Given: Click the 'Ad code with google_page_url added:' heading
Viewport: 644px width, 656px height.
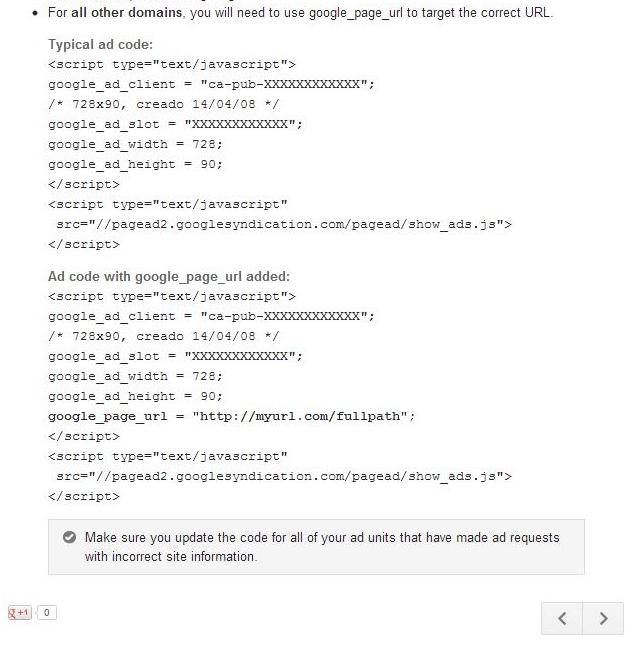Looking at the screenshot, I should [169, 277].
